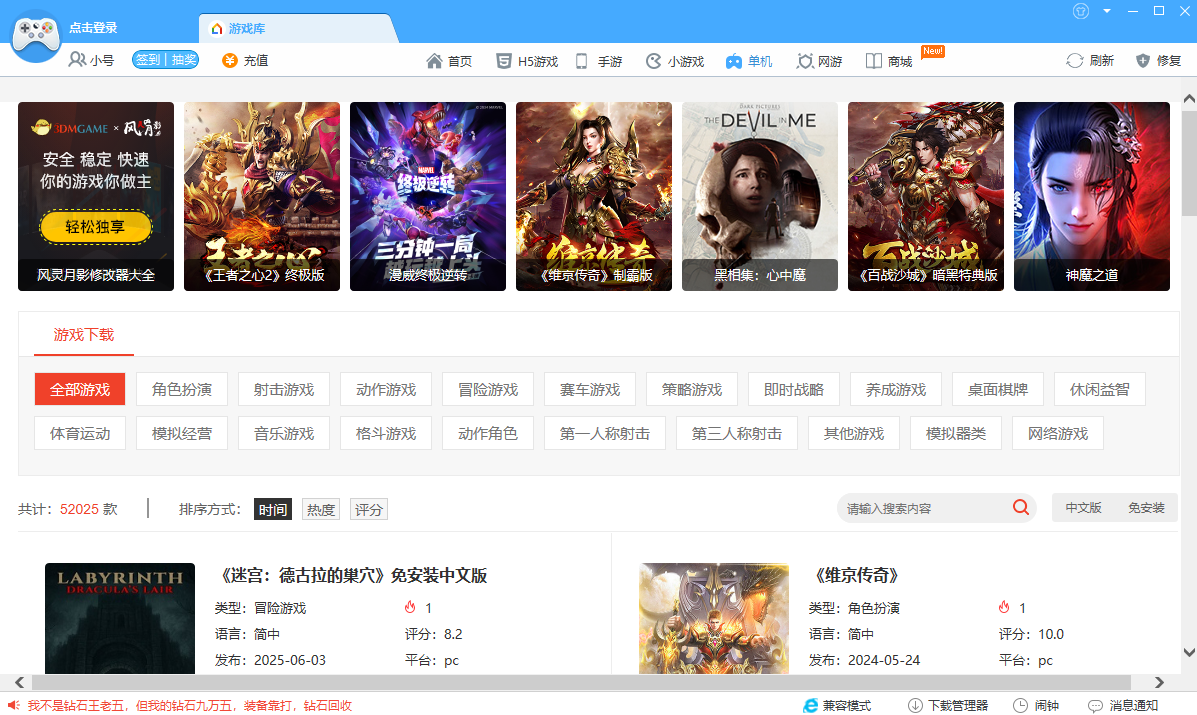The image size is (1197, 715).
Task: Open 漫威终极逆转 banner
Action: pyautogui.click(x=428, y=196)
